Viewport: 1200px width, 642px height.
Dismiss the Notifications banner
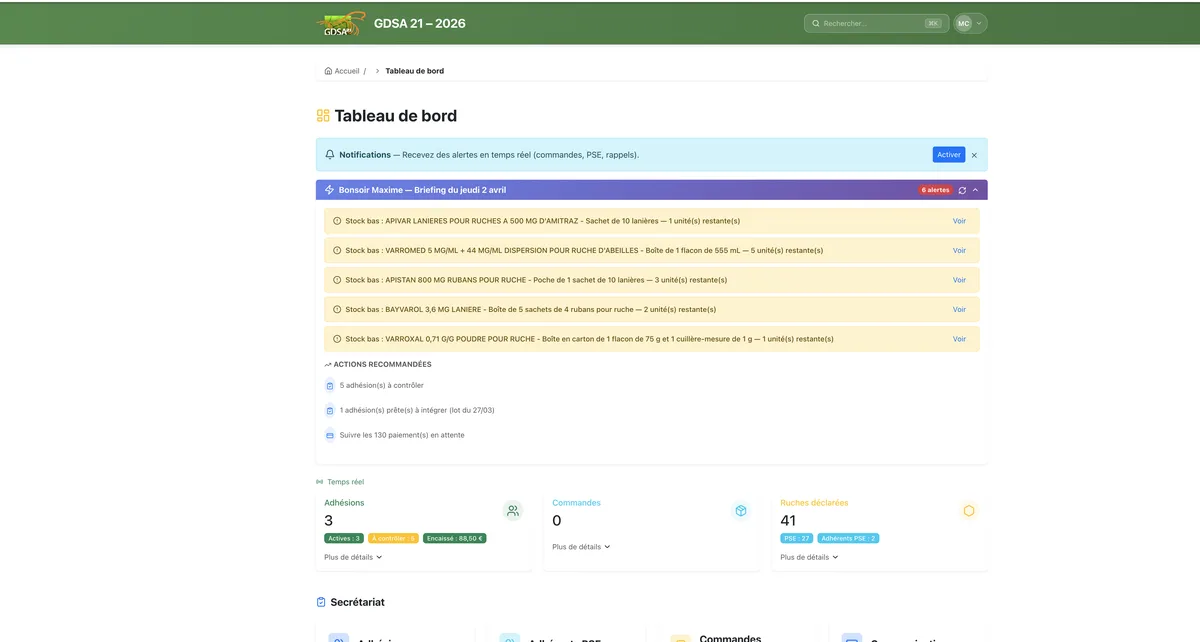point(973,154)
